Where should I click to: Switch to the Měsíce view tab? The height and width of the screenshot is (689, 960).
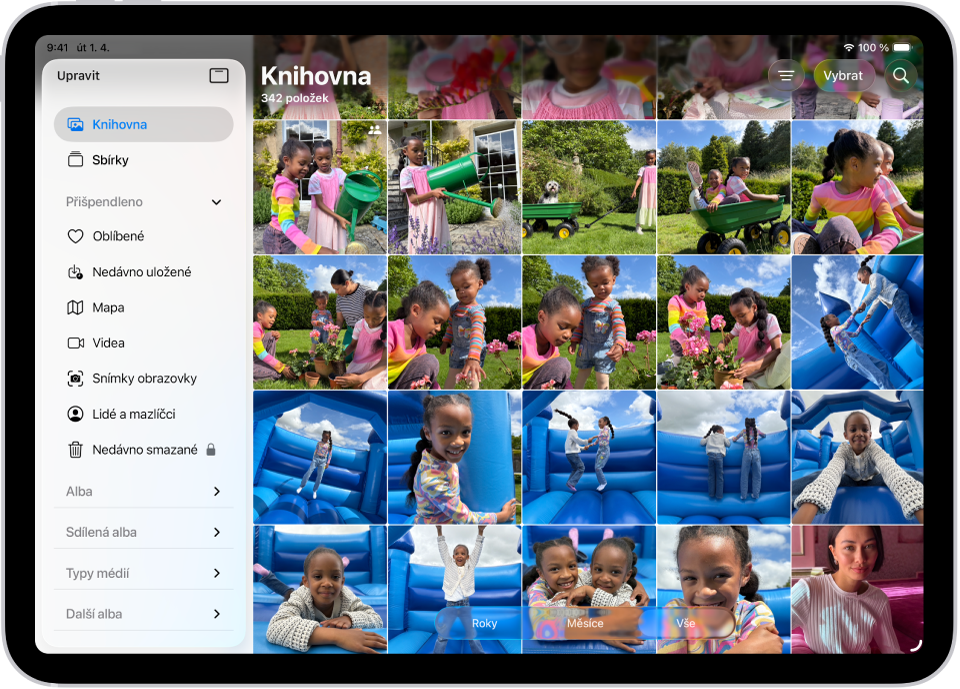pyautogui.click(x=585, y=623)
